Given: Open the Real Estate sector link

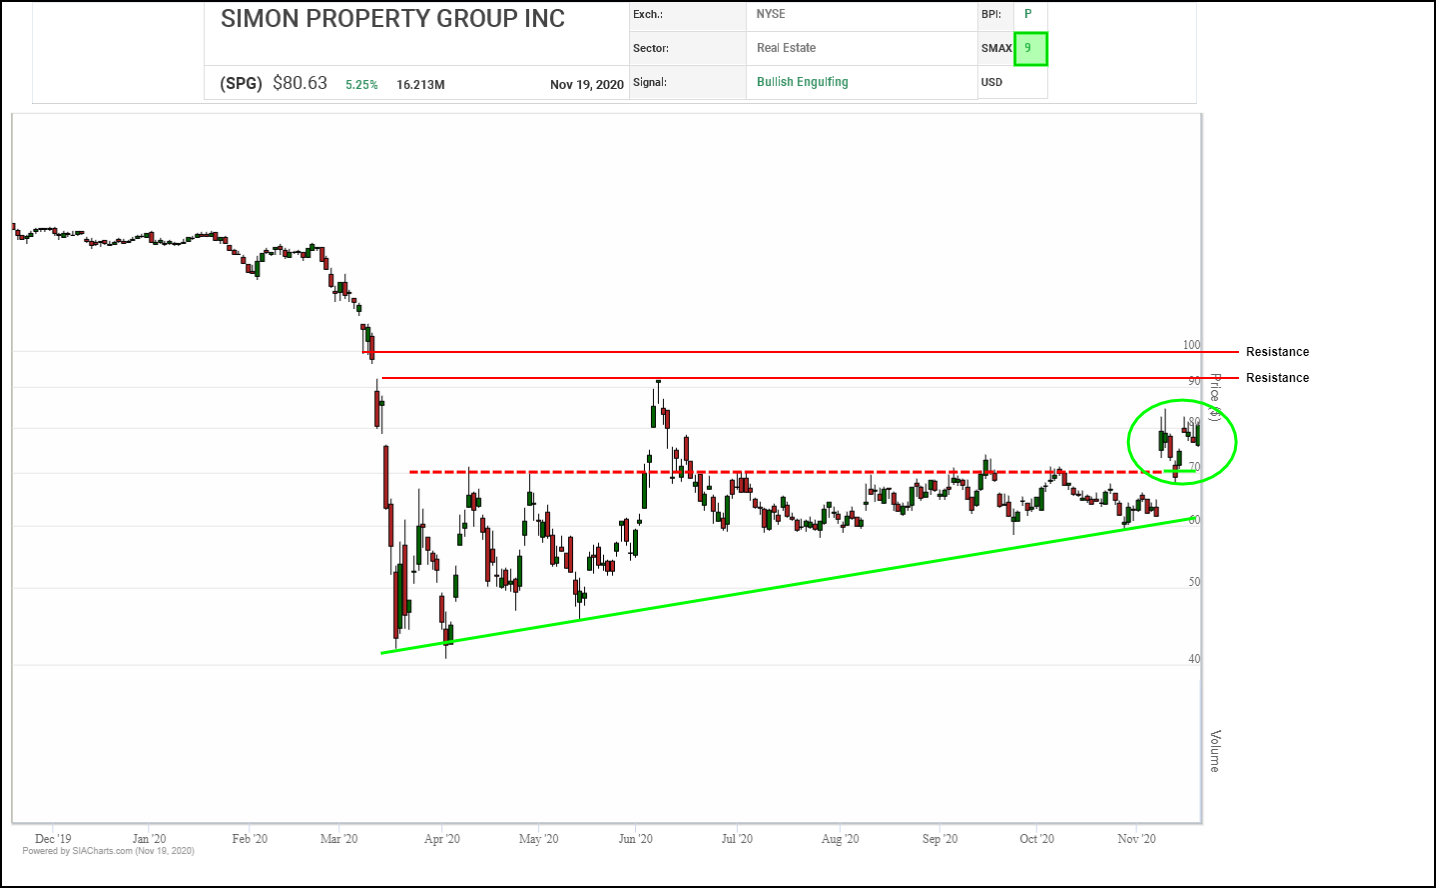Looking at the screenshot, I should click(786, 48).
